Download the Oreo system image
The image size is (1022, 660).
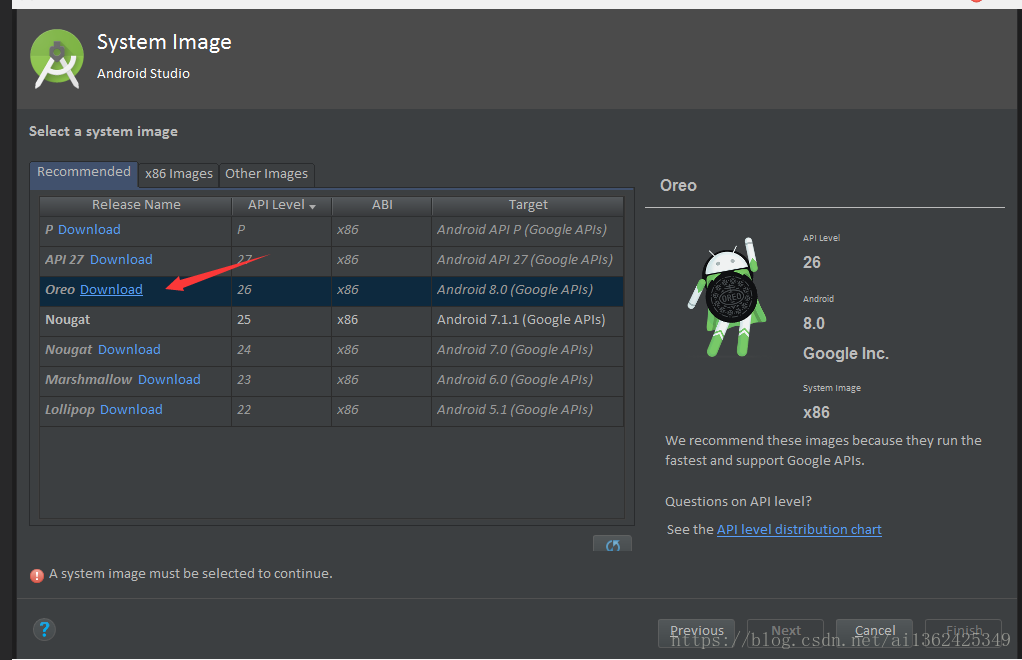[x=111, y=289]
